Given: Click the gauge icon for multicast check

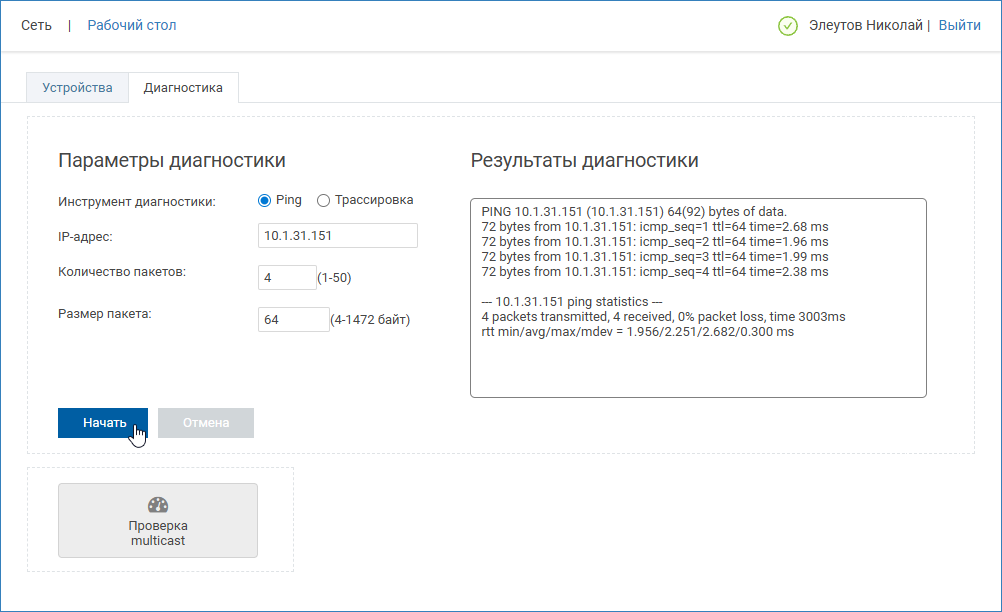Looking at the screenshot, I should pyautogui.click(x=157, y=505).
